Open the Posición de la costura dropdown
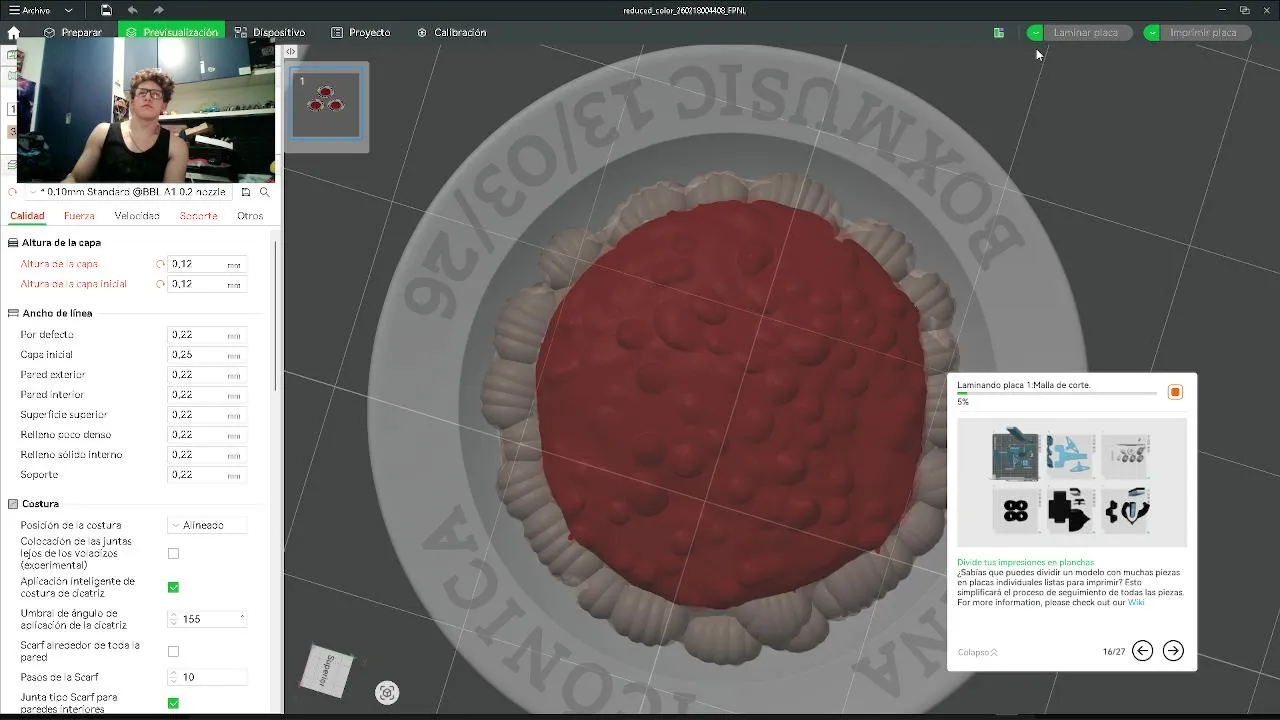This screenshot has width=1280, height=720. (x=206, y=525)
